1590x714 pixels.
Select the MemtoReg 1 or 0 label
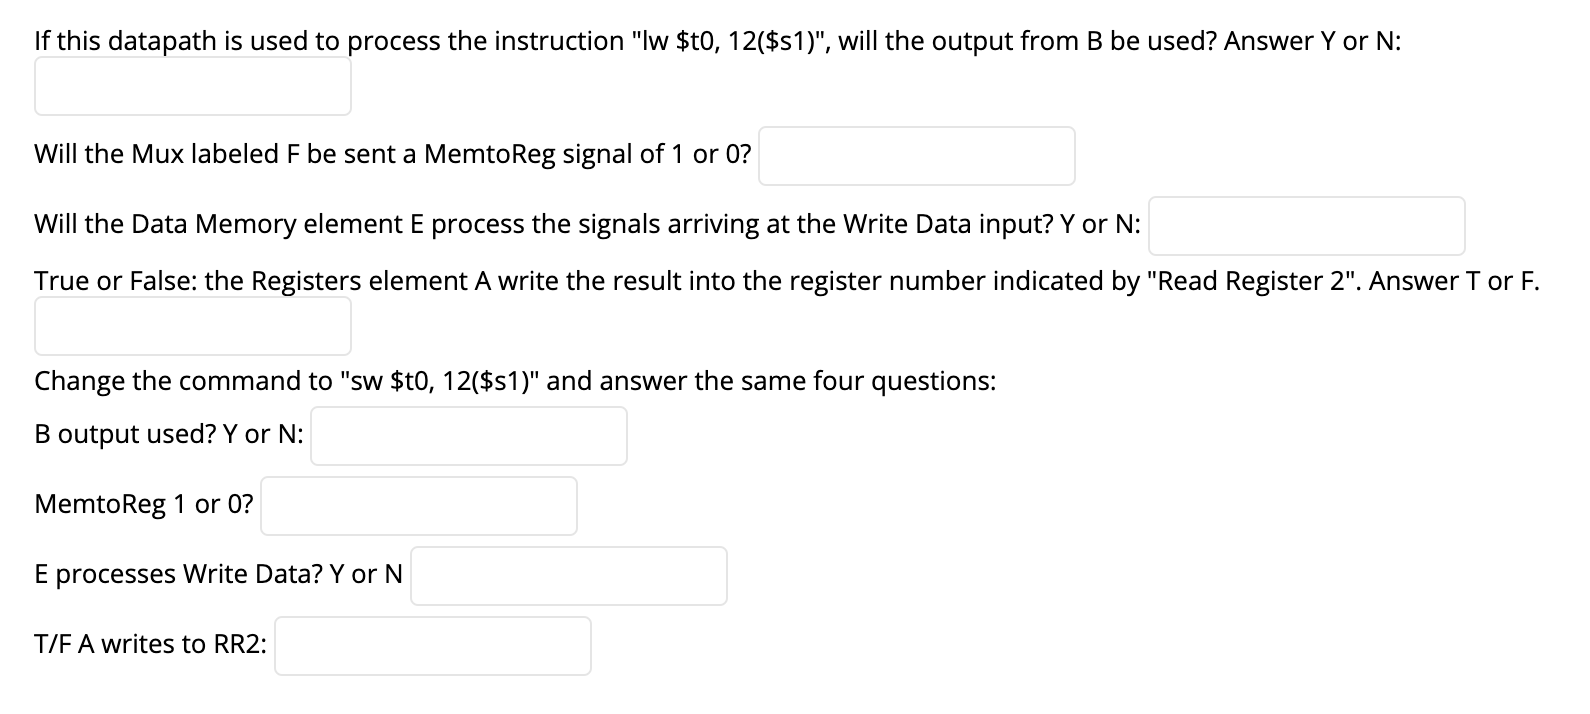coord(145,504)
